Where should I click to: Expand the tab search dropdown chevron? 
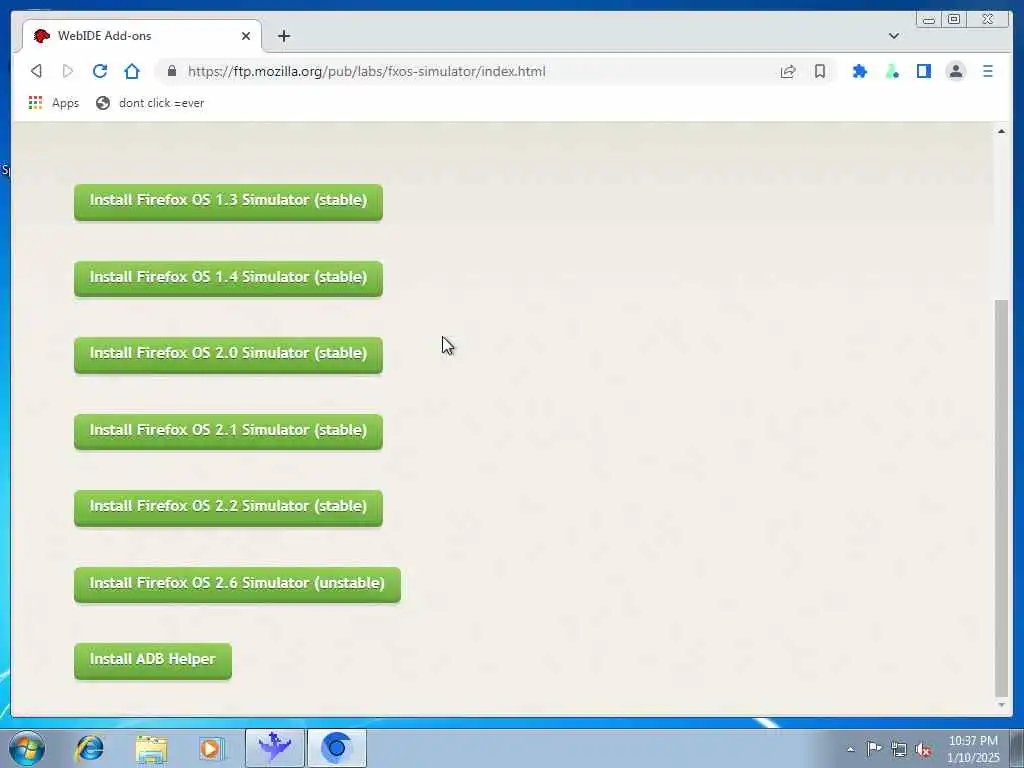[x=894, y=36]
